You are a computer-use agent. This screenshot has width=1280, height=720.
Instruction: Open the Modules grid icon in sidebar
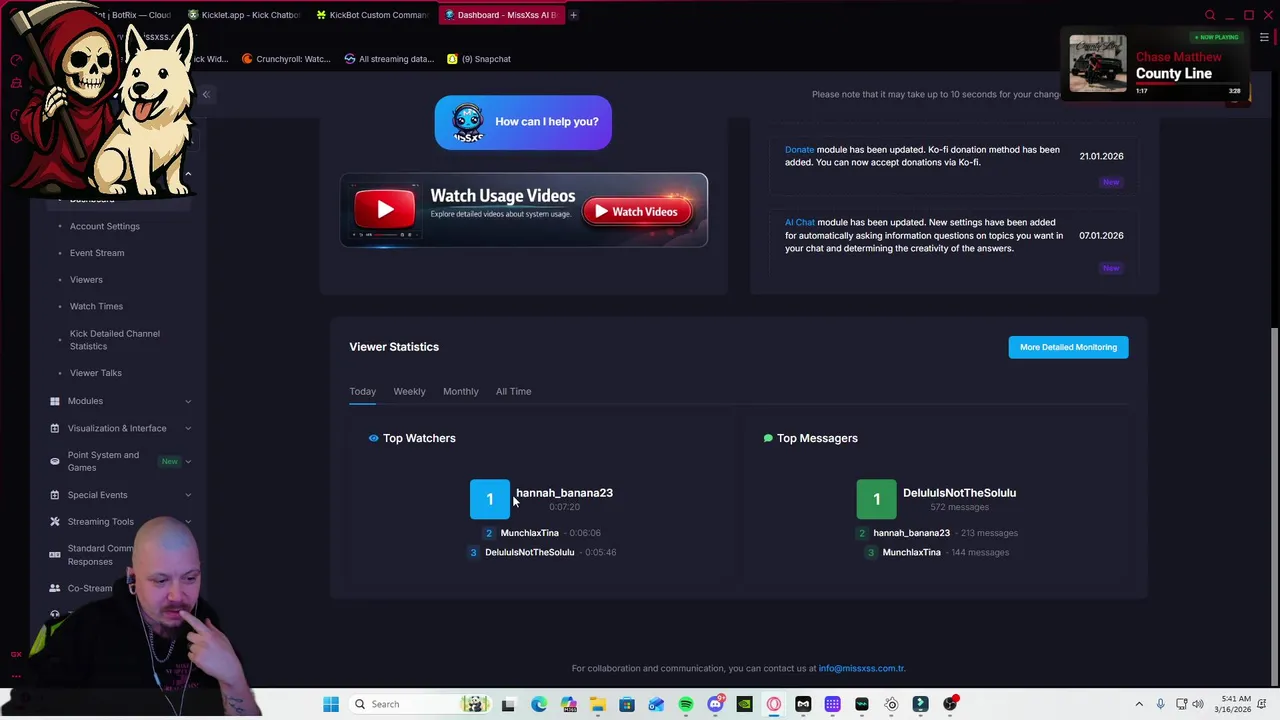(55, 401)
